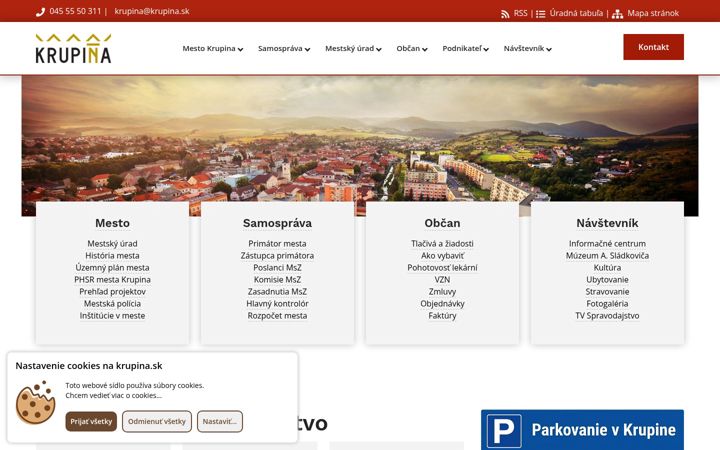Open the Mesto Krupina menu item
This screenshot has height=450, width=720.
[x=209, y=48]
